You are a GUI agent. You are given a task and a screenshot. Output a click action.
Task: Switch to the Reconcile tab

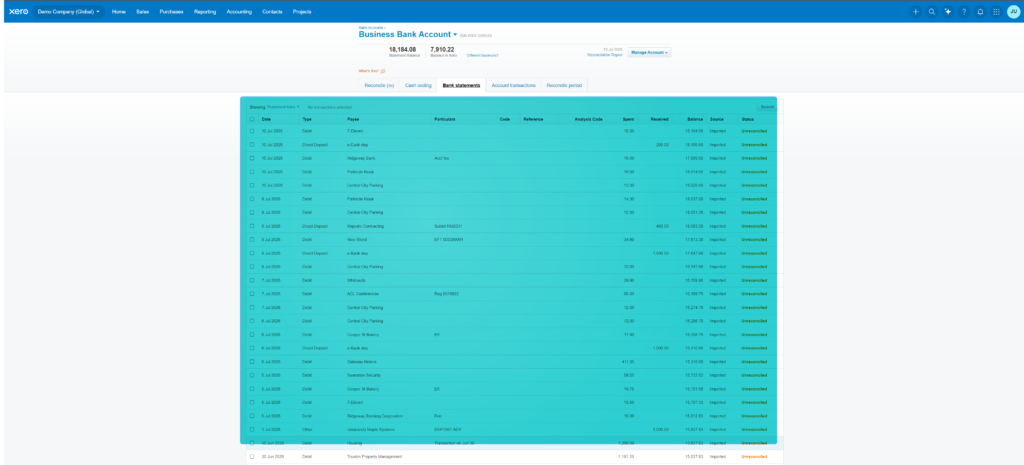pyautogui.click(x=379, y=85)
